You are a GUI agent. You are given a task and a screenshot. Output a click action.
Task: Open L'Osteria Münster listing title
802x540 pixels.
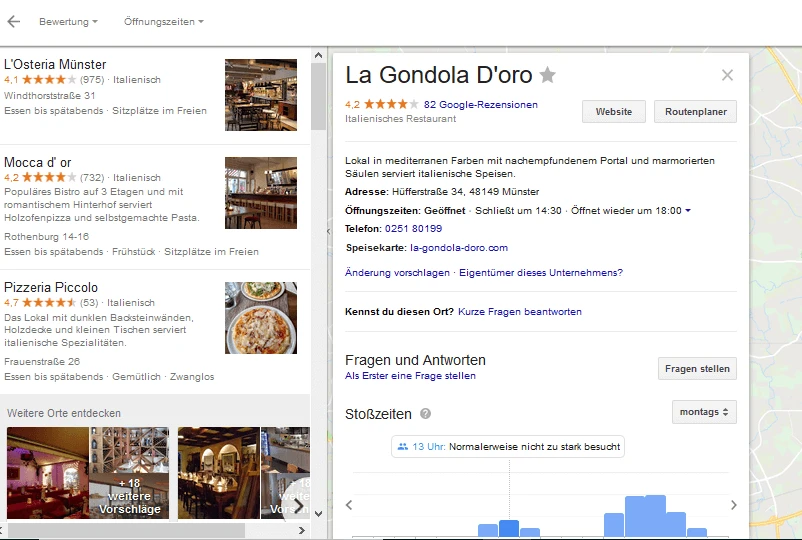[55, 64]
